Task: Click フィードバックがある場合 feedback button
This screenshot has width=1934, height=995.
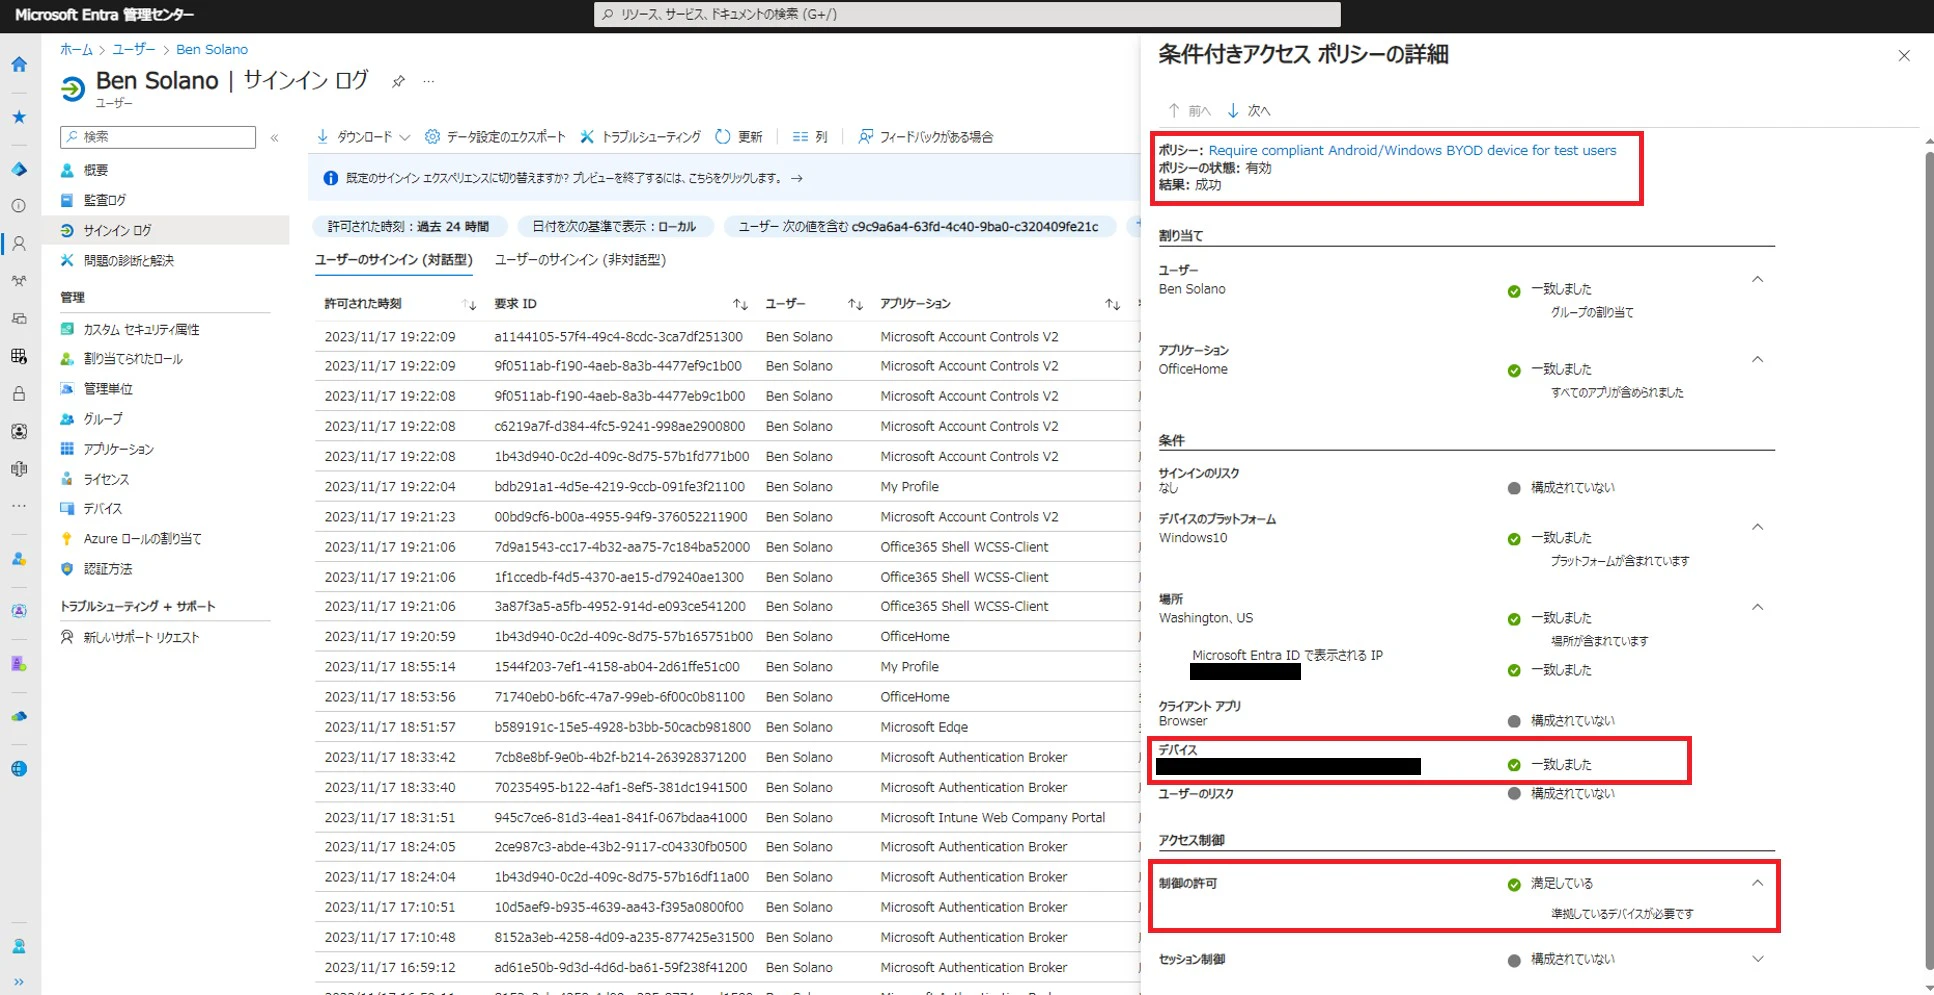Action: [926, 137]
